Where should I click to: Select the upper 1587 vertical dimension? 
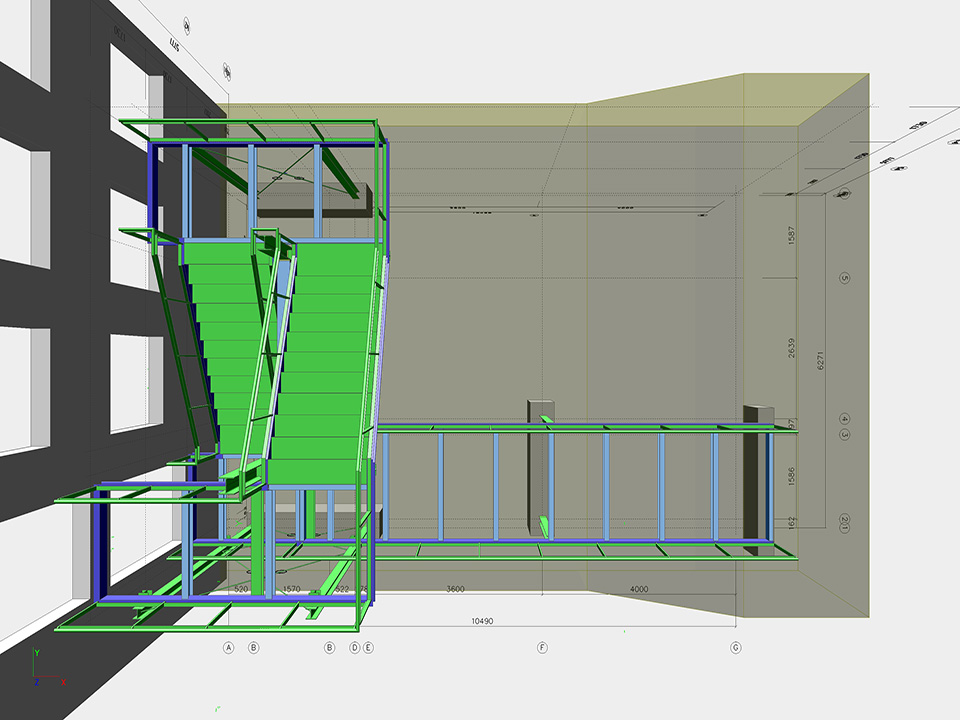click(x=792, y=236)
